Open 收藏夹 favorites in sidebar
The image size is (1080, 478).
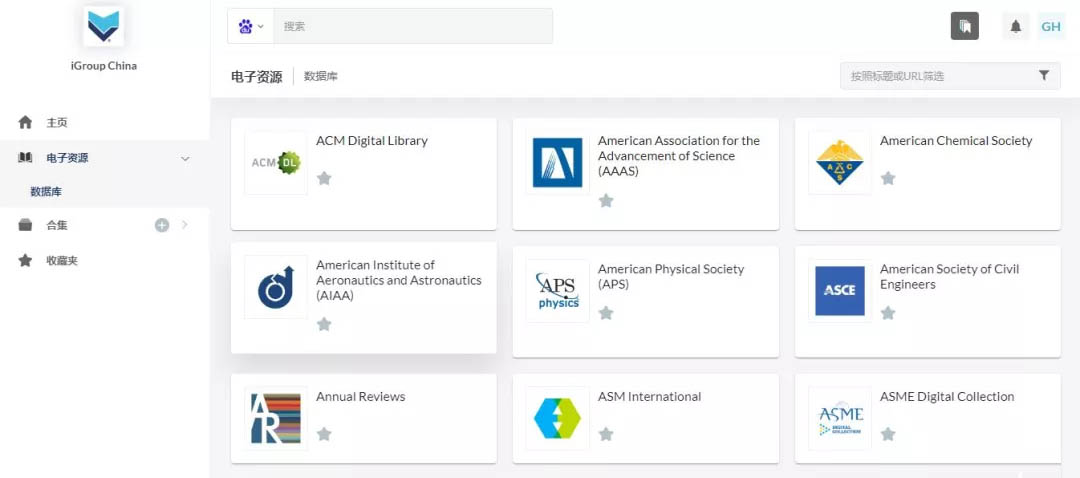pyautogui.click(x=62, y=261)
